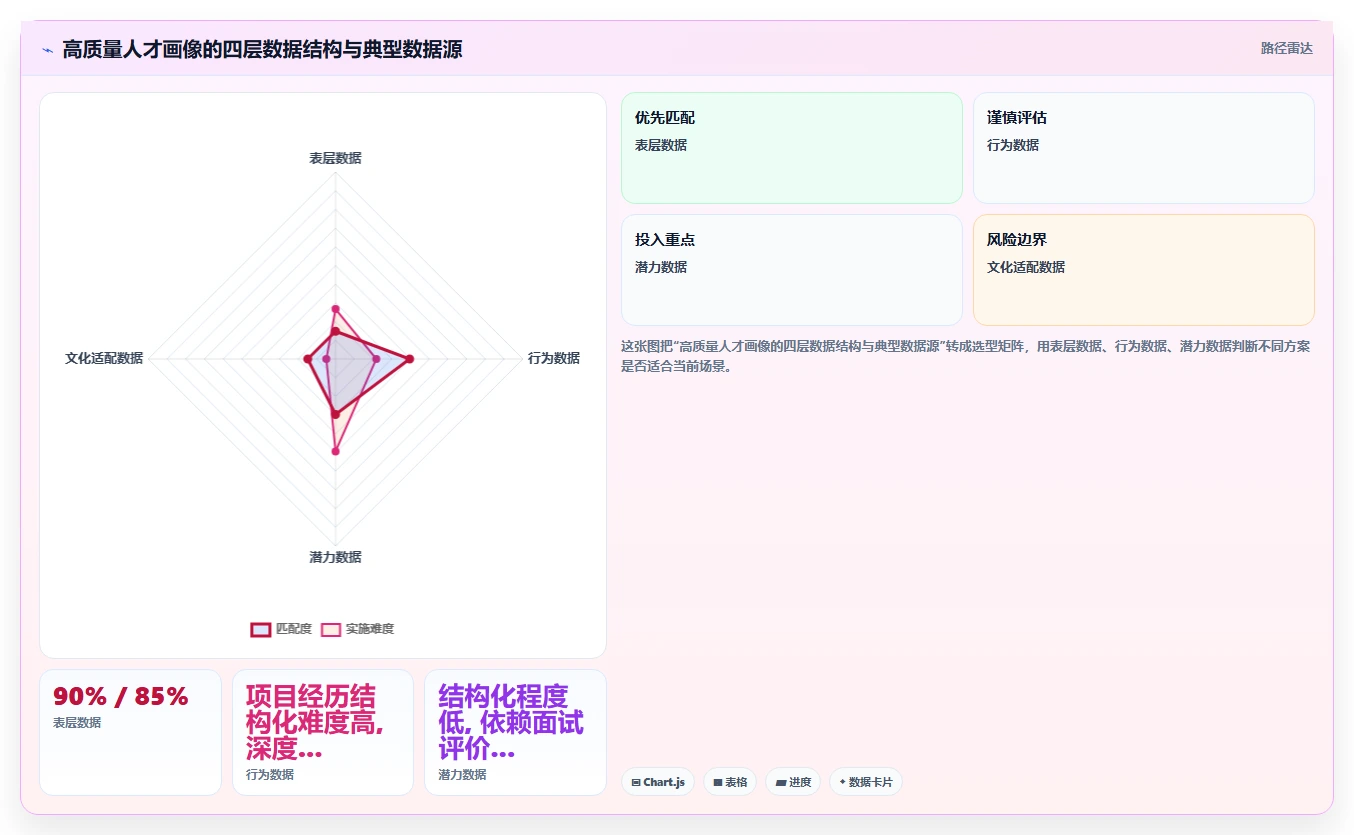Click the 数据卡片 diamond icon
The height and width of the screenshot is (835, 1354).
coord(842,783)
